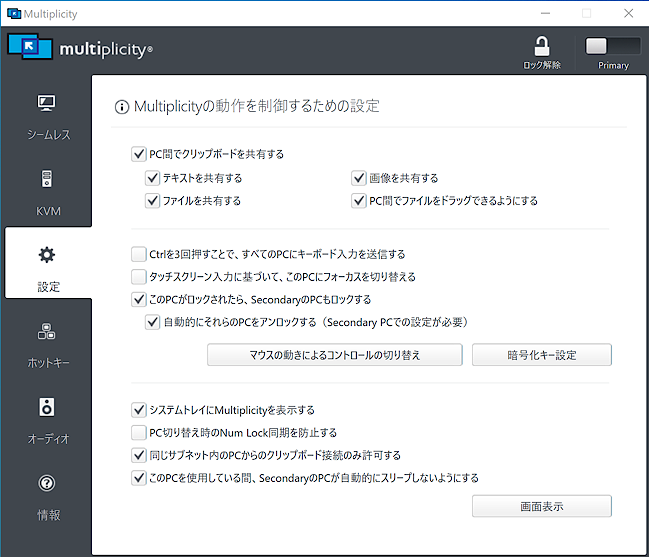649x557 pixels.
Task: Click the ロック解除 padlock icon
Action: click(541, 46)
